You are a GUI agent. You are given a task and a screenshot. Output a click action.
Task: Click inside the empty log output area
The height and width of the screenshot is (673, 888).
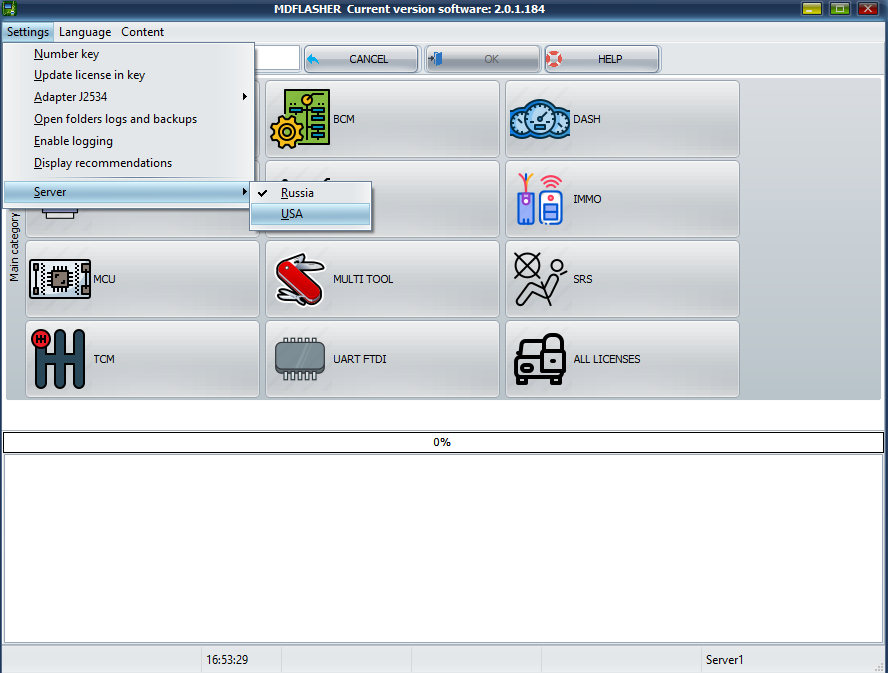pyautogui.click(x=443, y=548)
